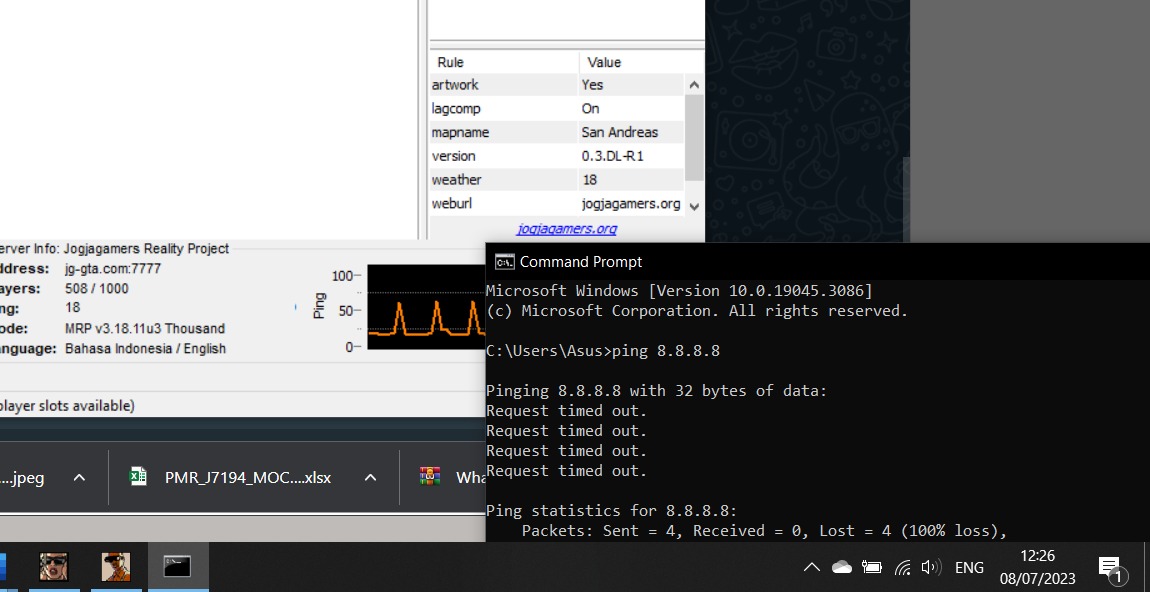Click the Excel icon of PMR_J7194 download

point(138,477)
